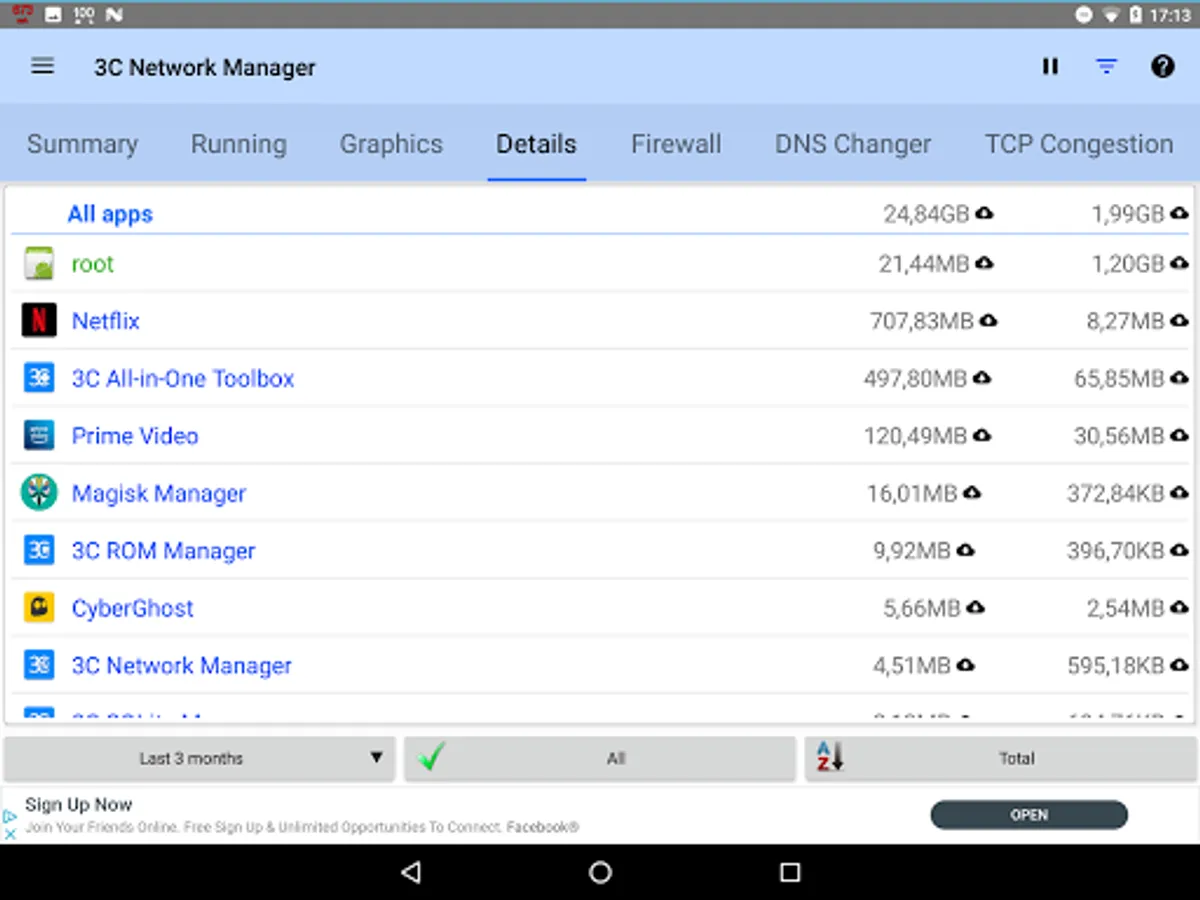Tap the Sign Up Now ad headline
Image resolution: width=1200 pixels, height=900 pixels.
pyautogui.click(x=79, y=804)
